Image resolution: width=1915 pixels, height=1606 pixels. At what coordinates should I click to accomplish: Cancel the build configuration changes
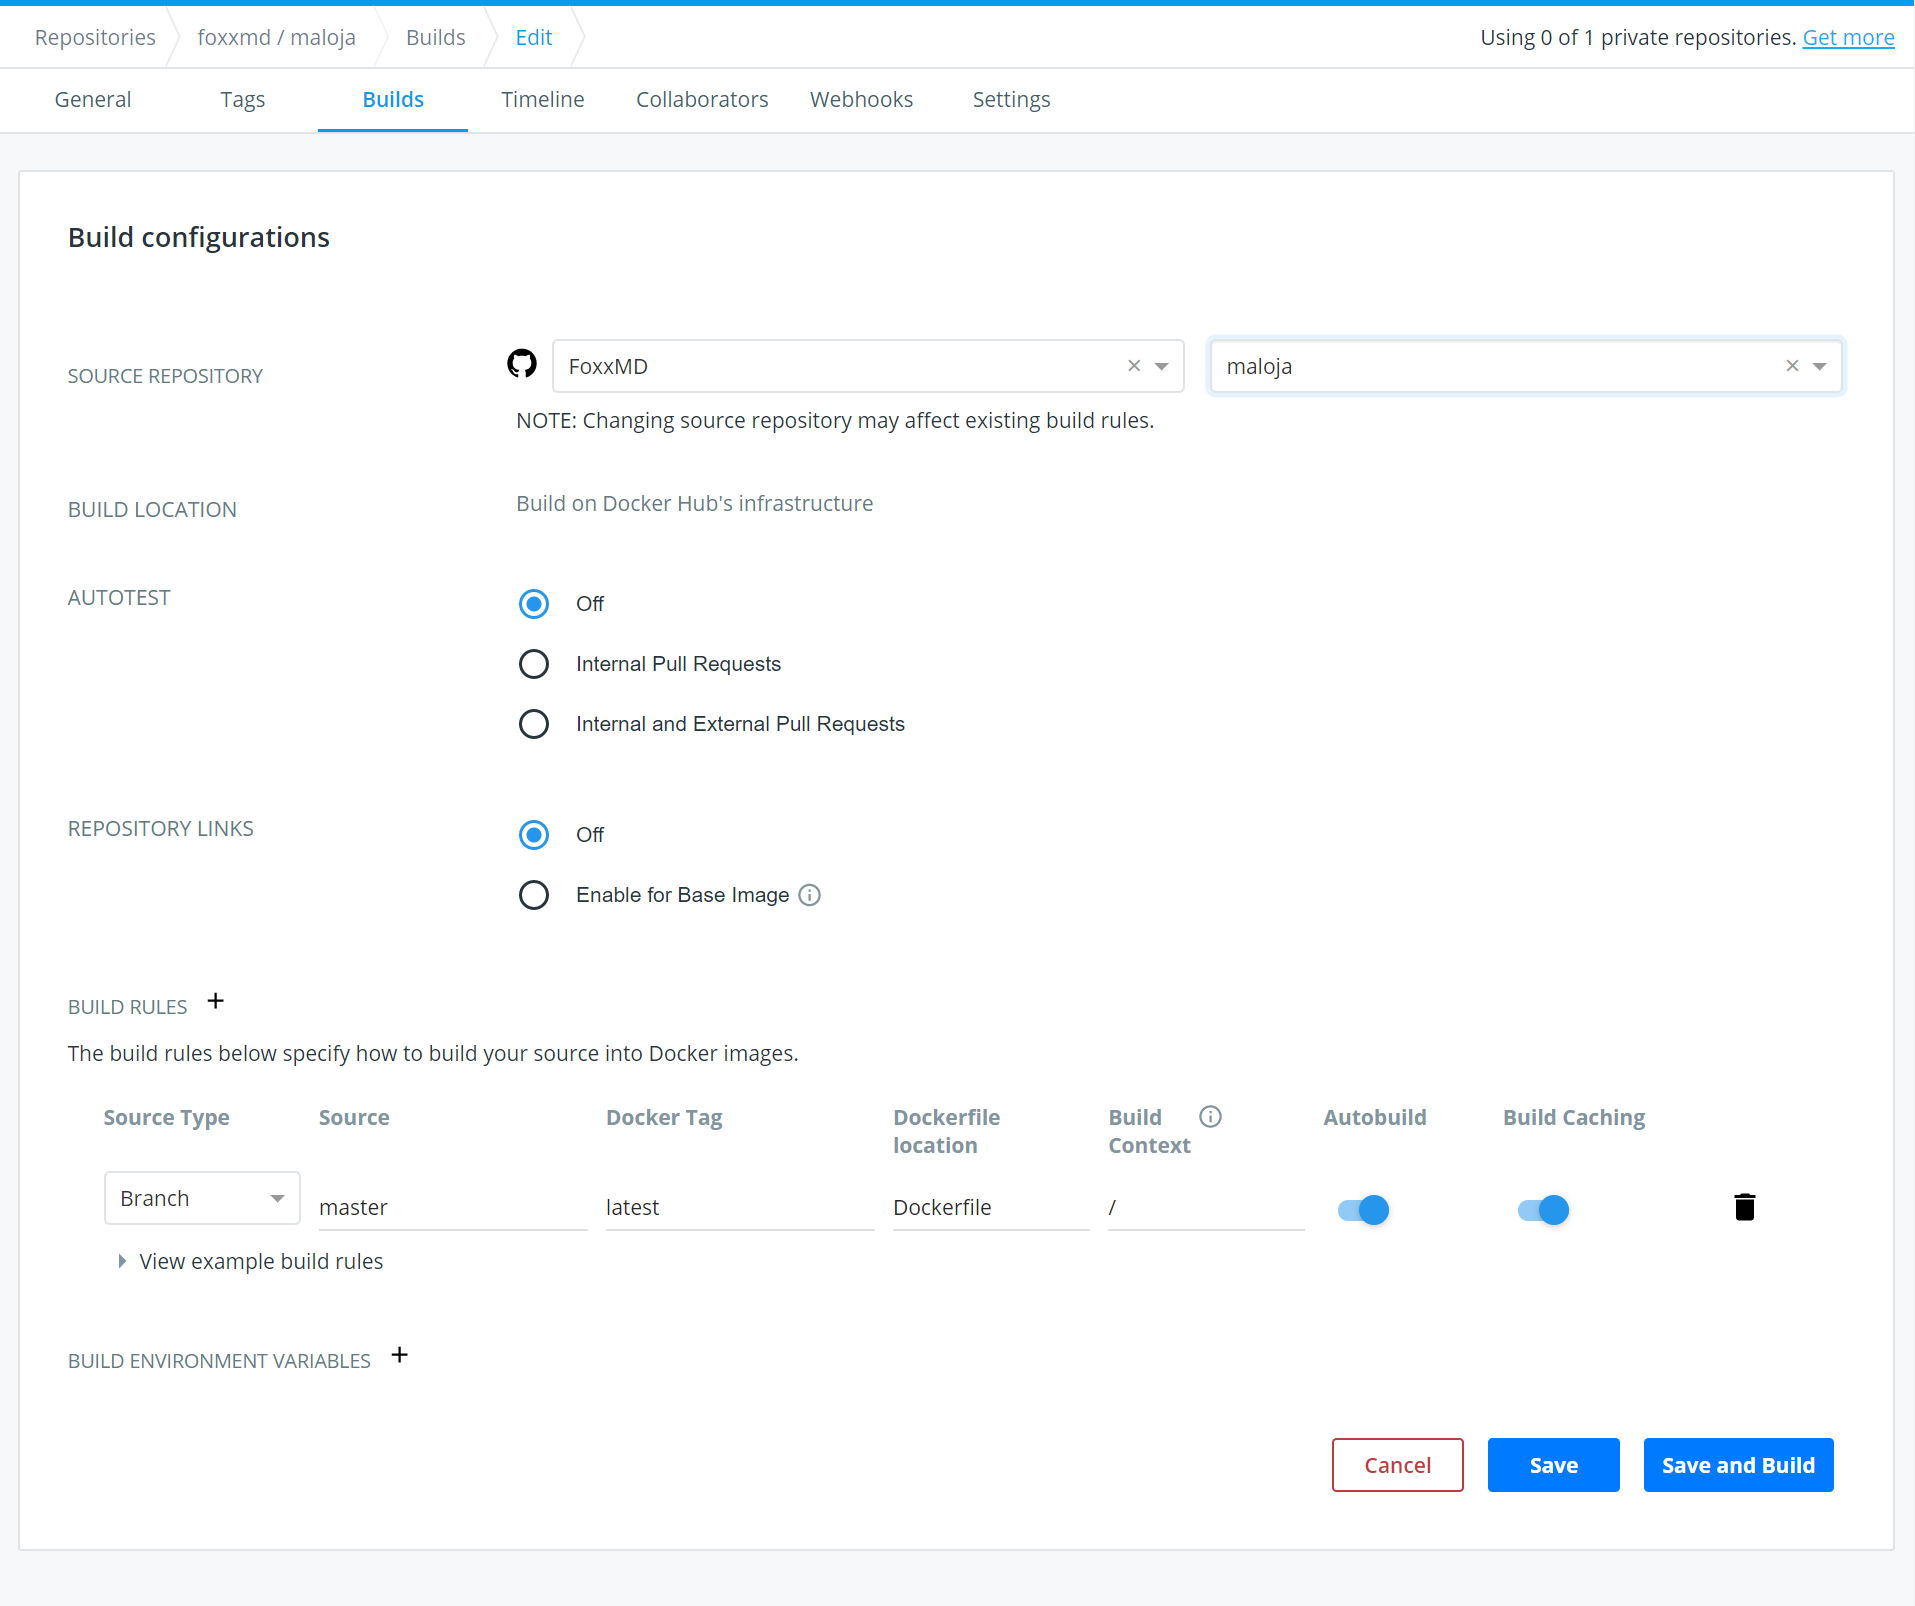pos(1398,1465)
